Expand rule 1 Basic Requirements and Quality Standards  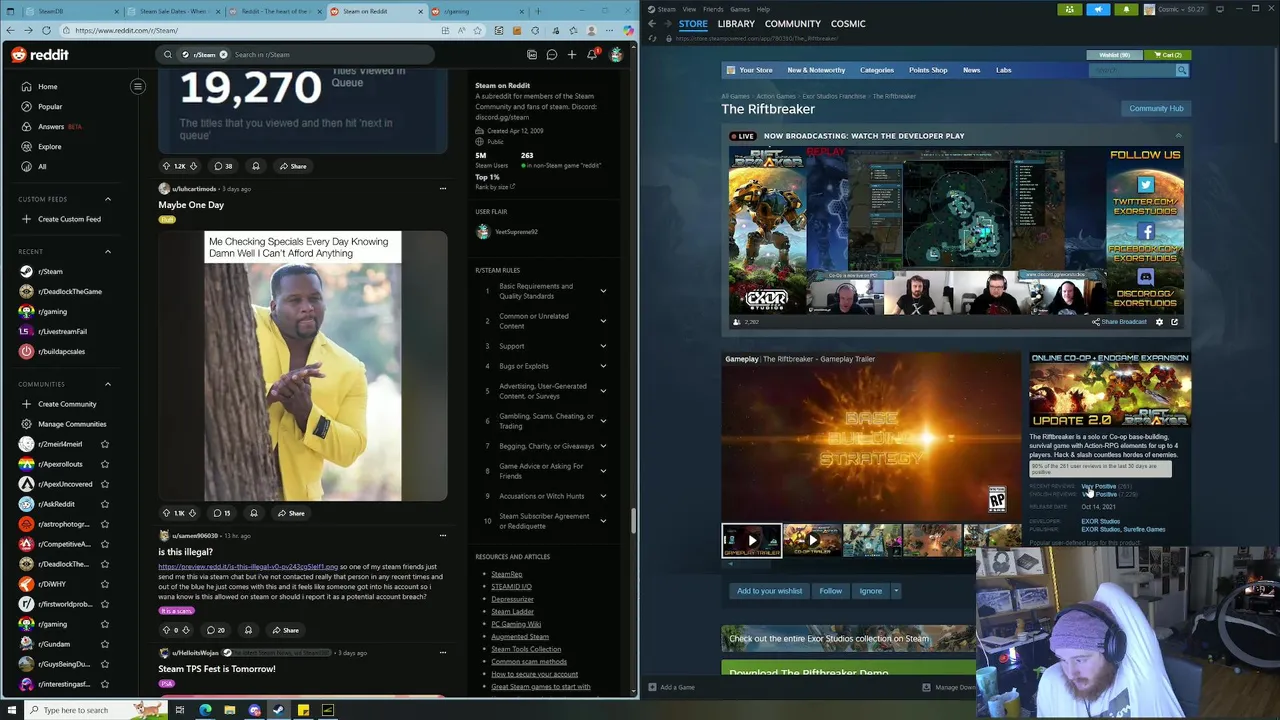pyautogui.click(x=603, y=291)
